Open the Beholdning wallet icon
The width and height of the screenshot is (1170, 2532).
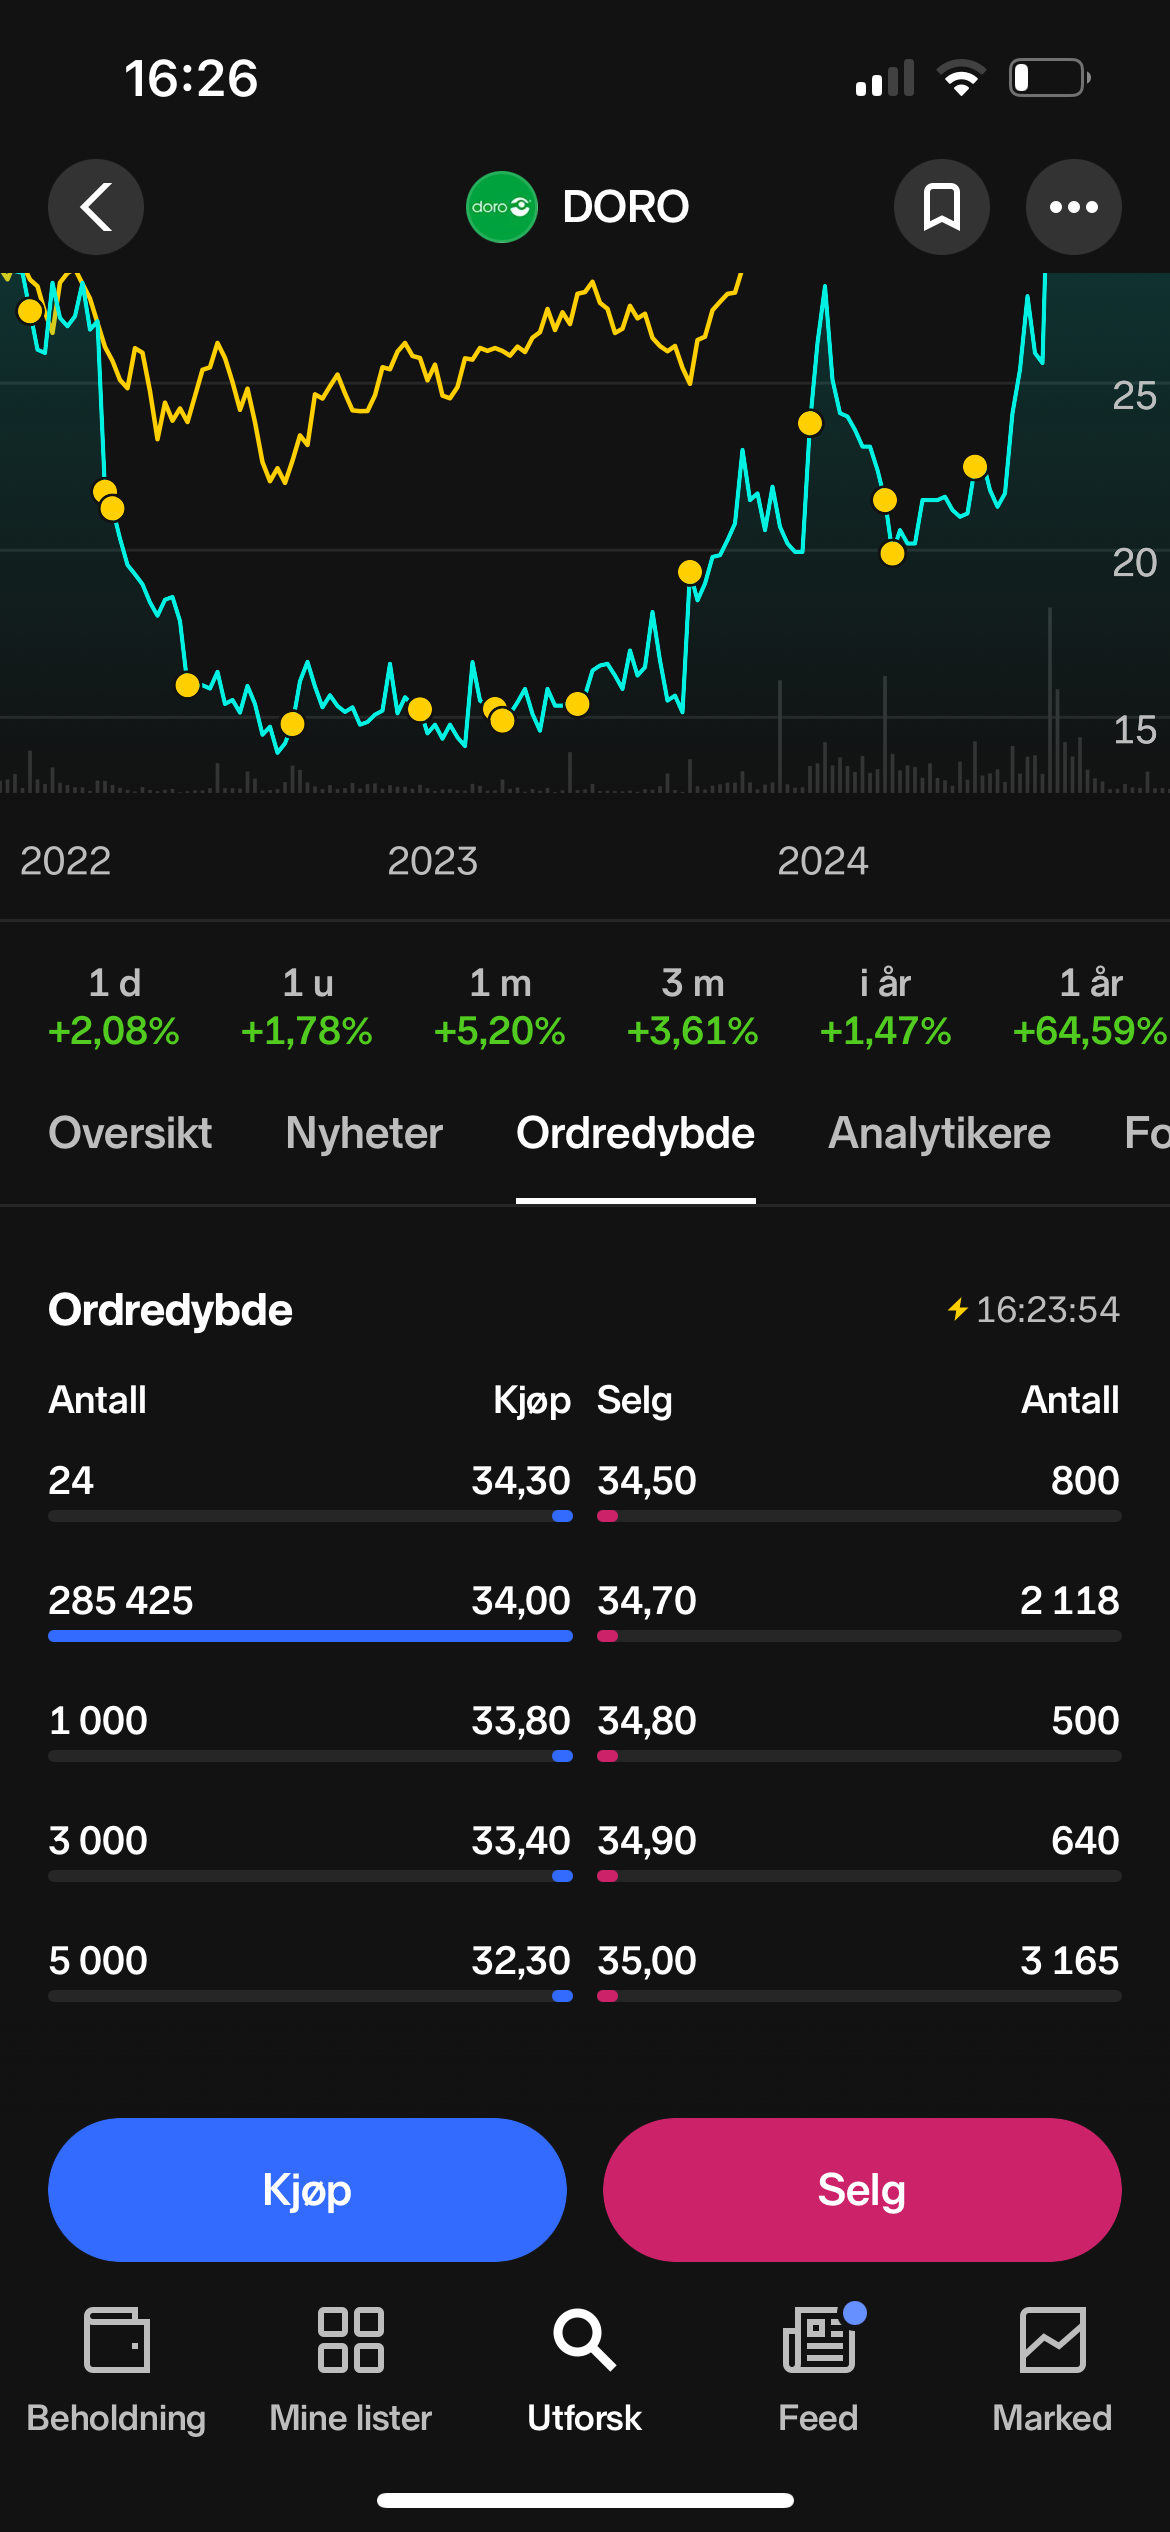tap(117, 2340)
